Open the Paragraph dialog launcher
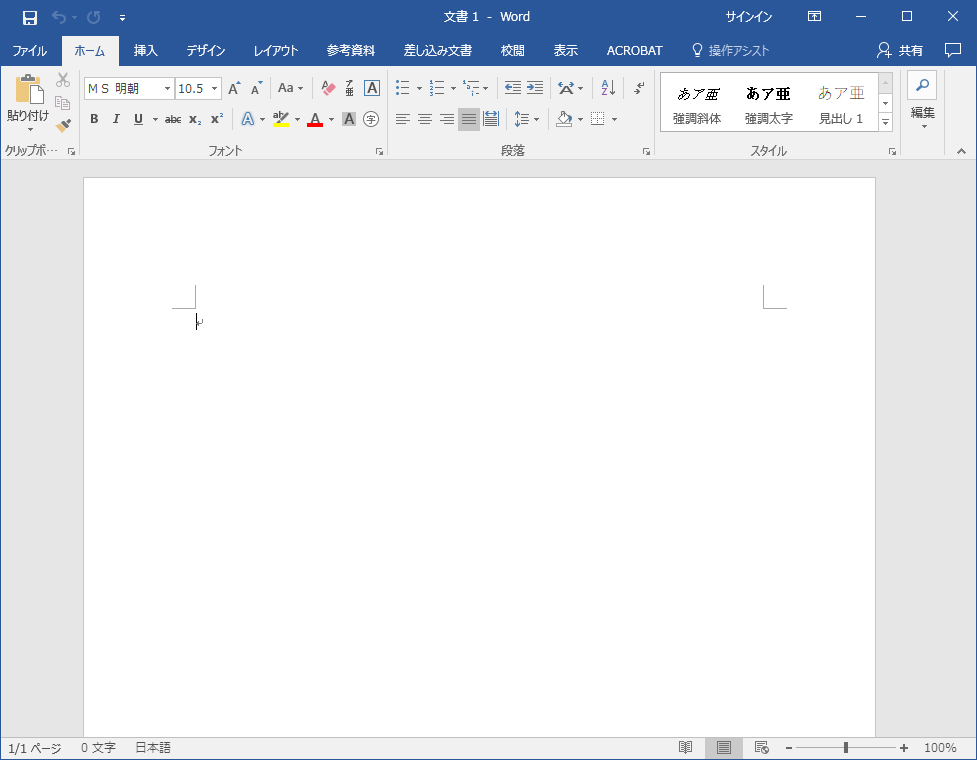 (646, 151)
